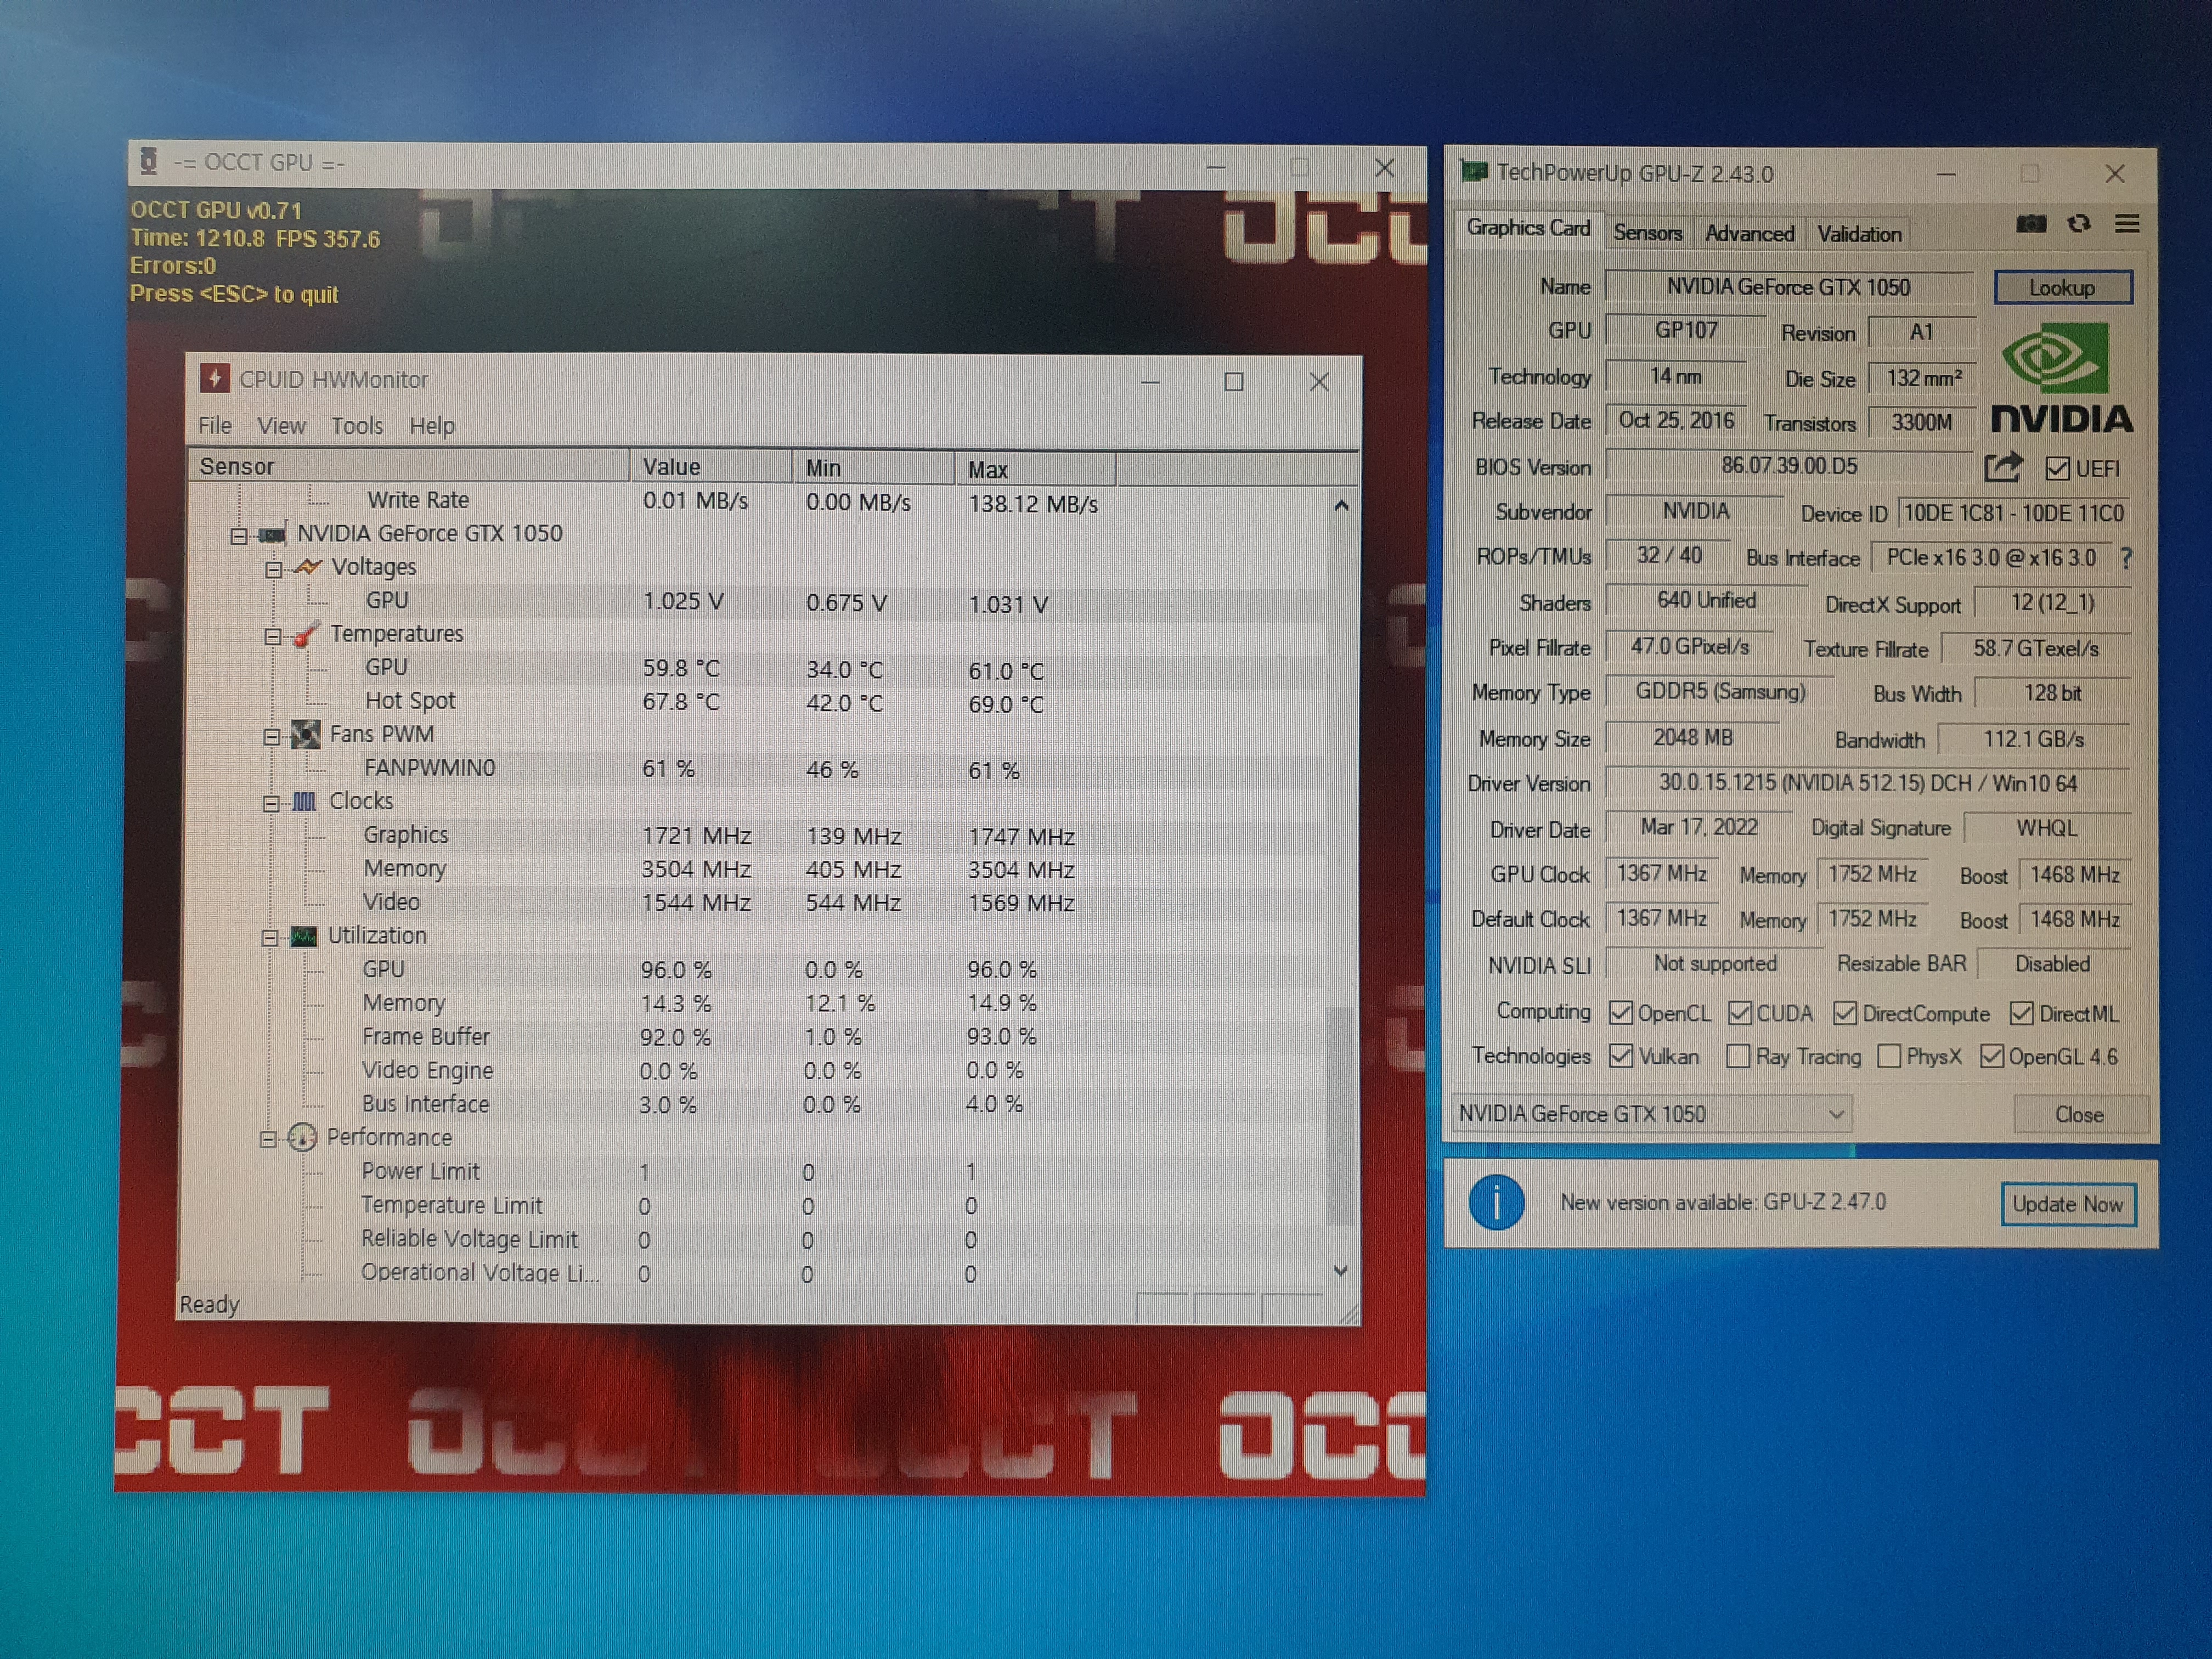2212x1659 pixels.
Task: Toggle the Vulkan checkbox
Action: tap(1621, 1056)
